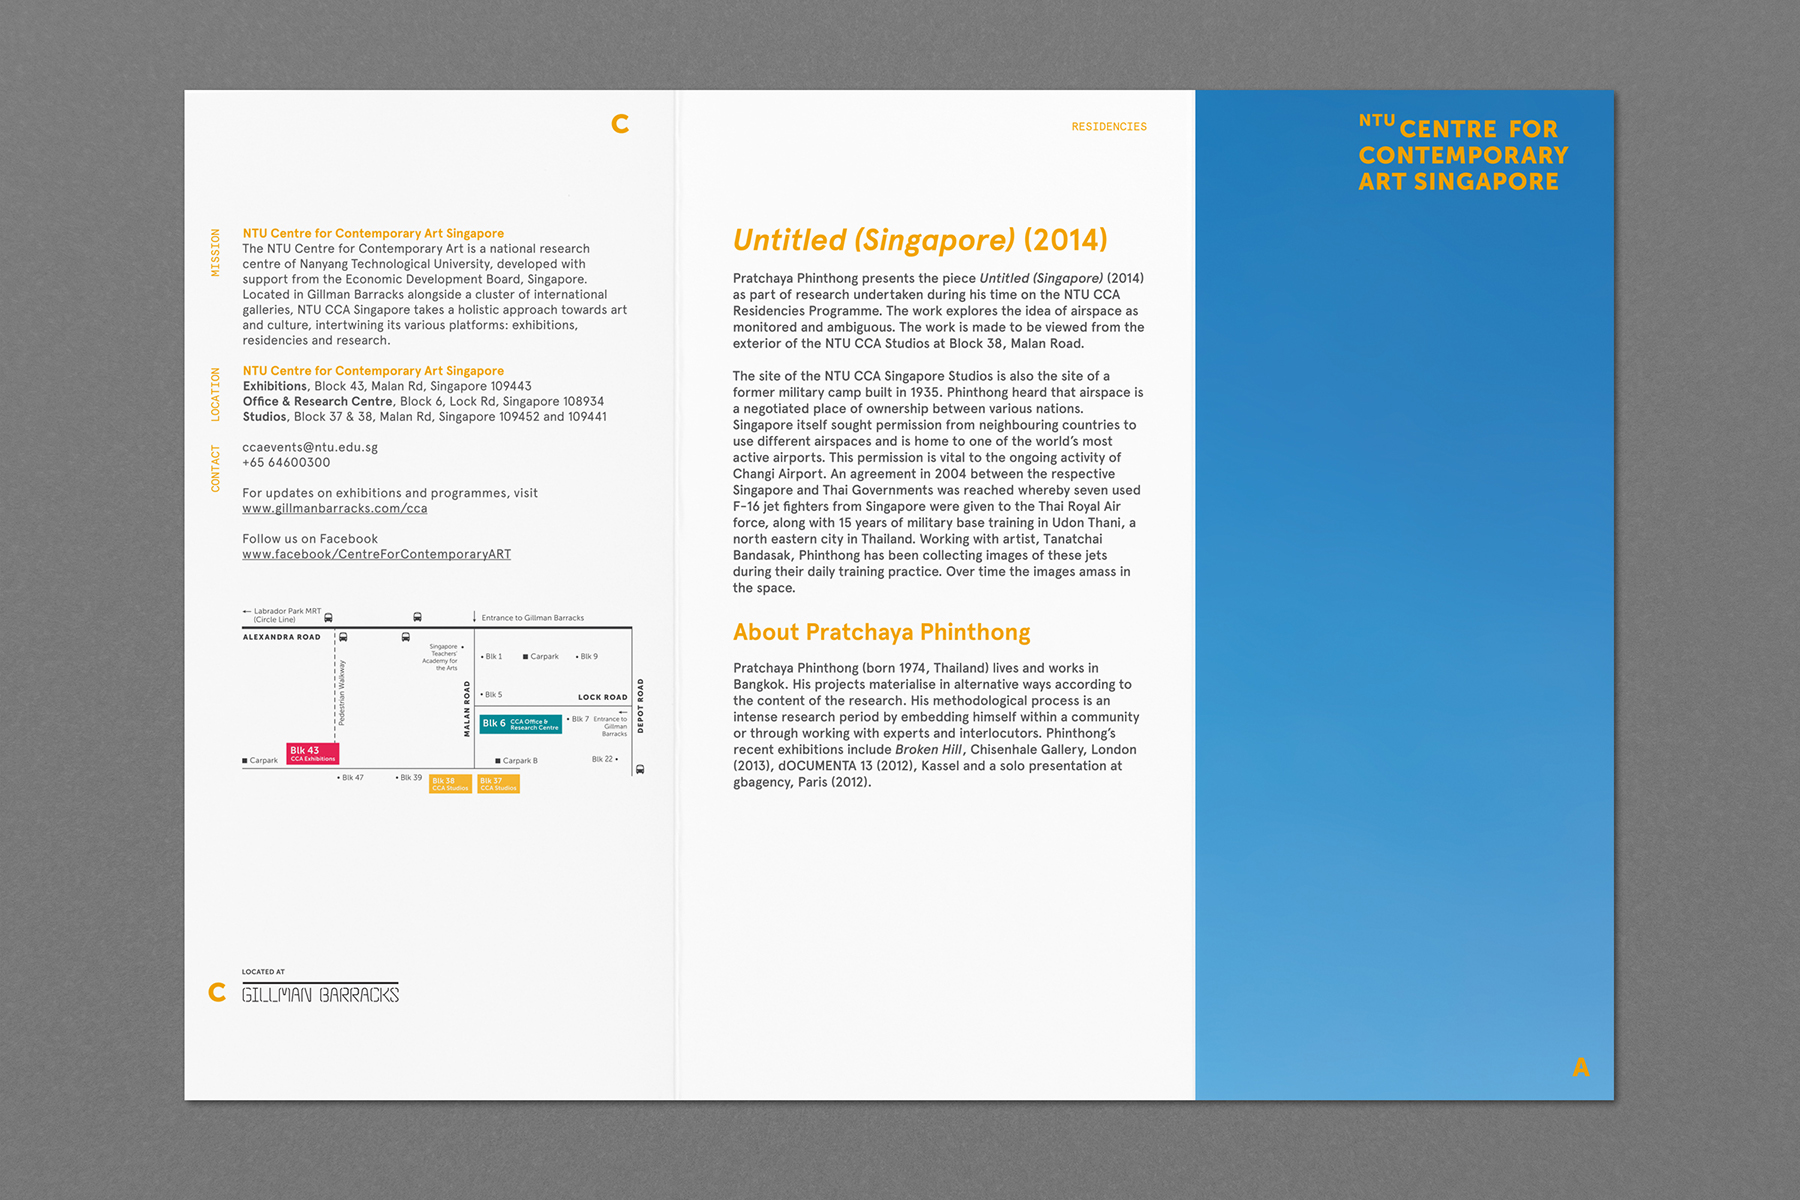Click the bus icon right of Pedestrian Walkway line
This screenshot has width=1800, height=1200.
(343, 637)
